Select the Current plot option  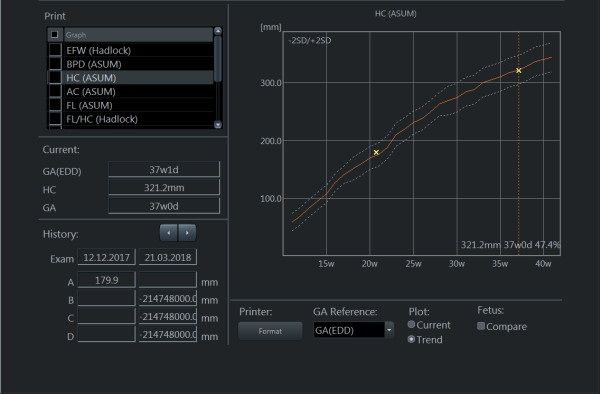411,324
